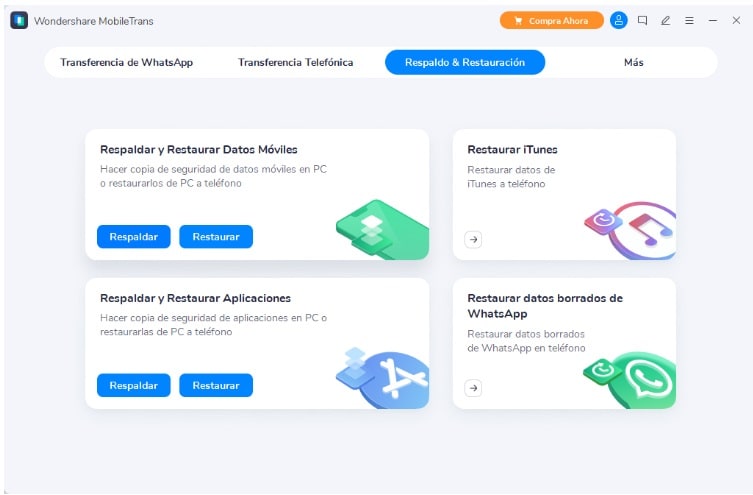Click Respaldar under Datos Móviles
This screenshot has width=753, height=495.
134,237
